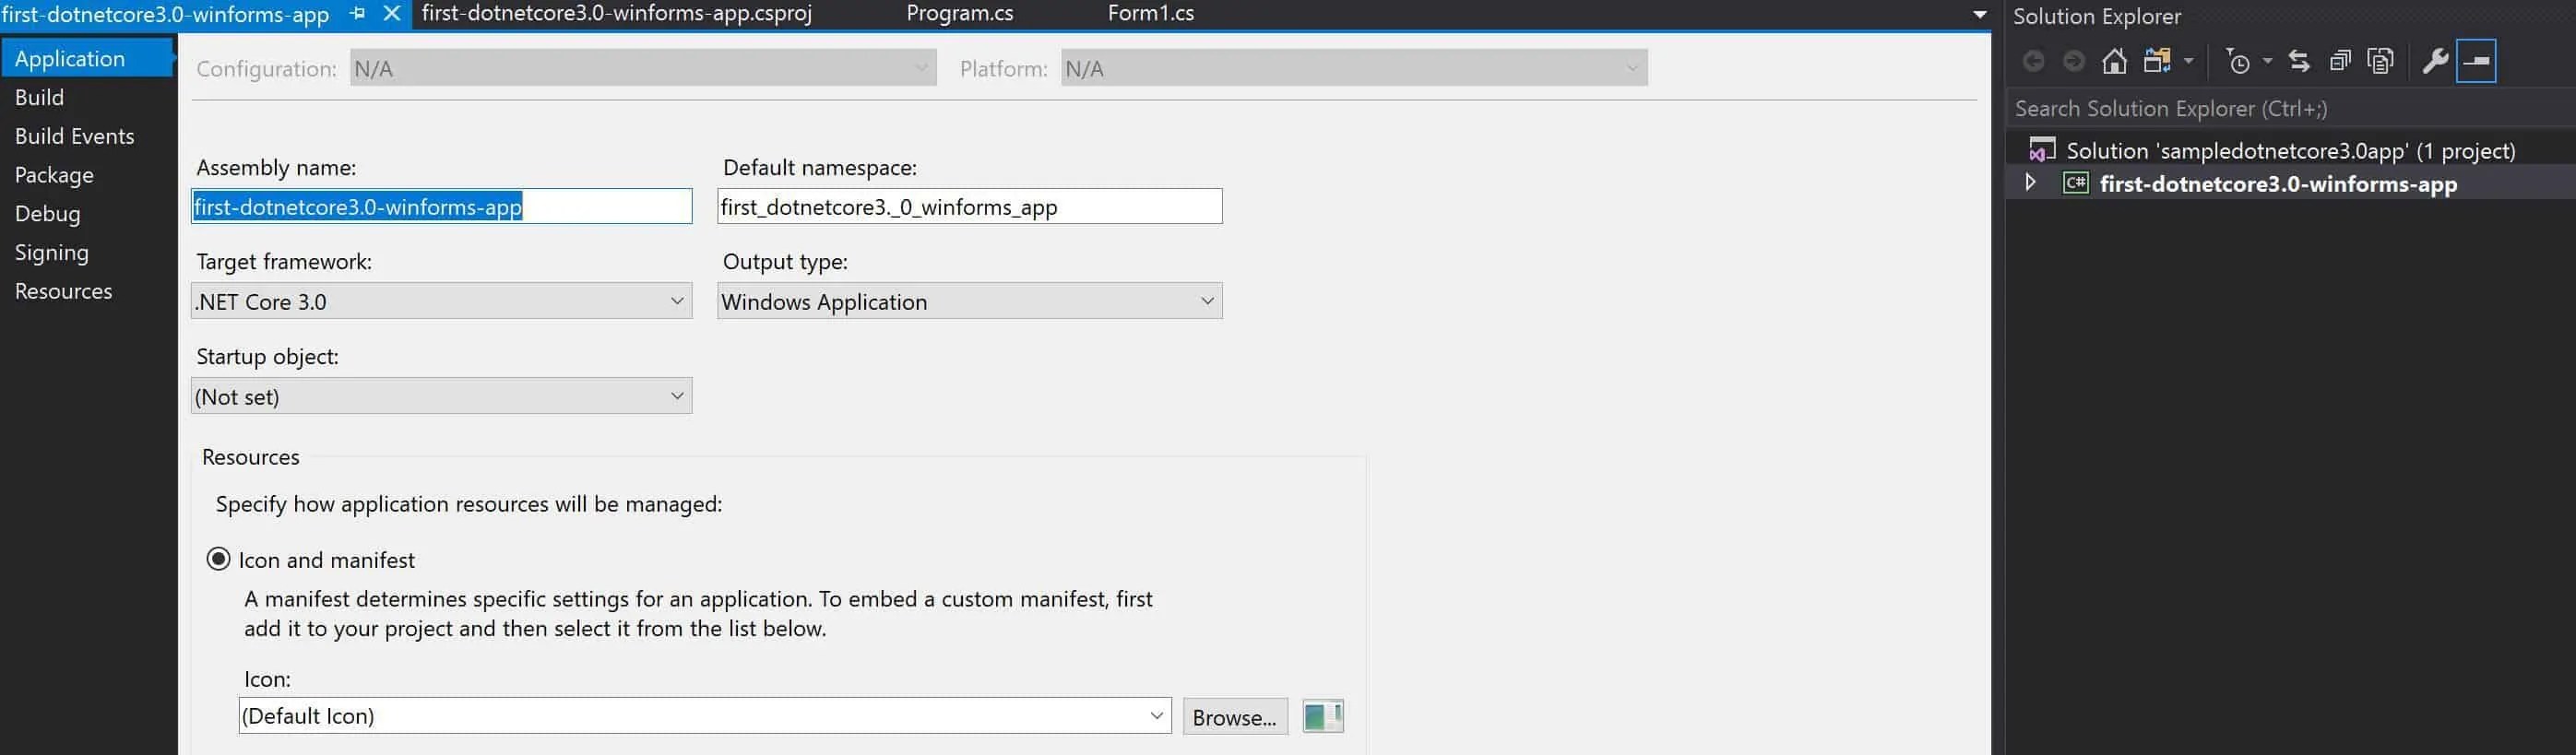This screenshot has height=755, width=2576.
Task: Open the Icon dropdown showing Default Icon
Action: (705, 716)
